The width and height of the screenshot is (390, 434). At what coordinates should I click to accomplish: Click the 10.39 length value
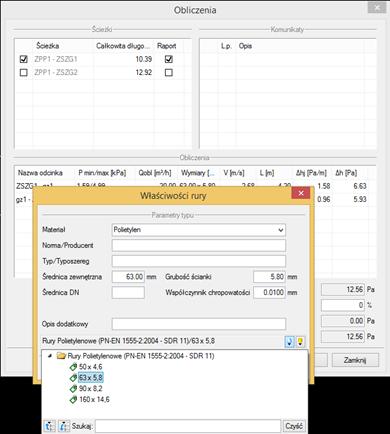(x=144, y=59)
